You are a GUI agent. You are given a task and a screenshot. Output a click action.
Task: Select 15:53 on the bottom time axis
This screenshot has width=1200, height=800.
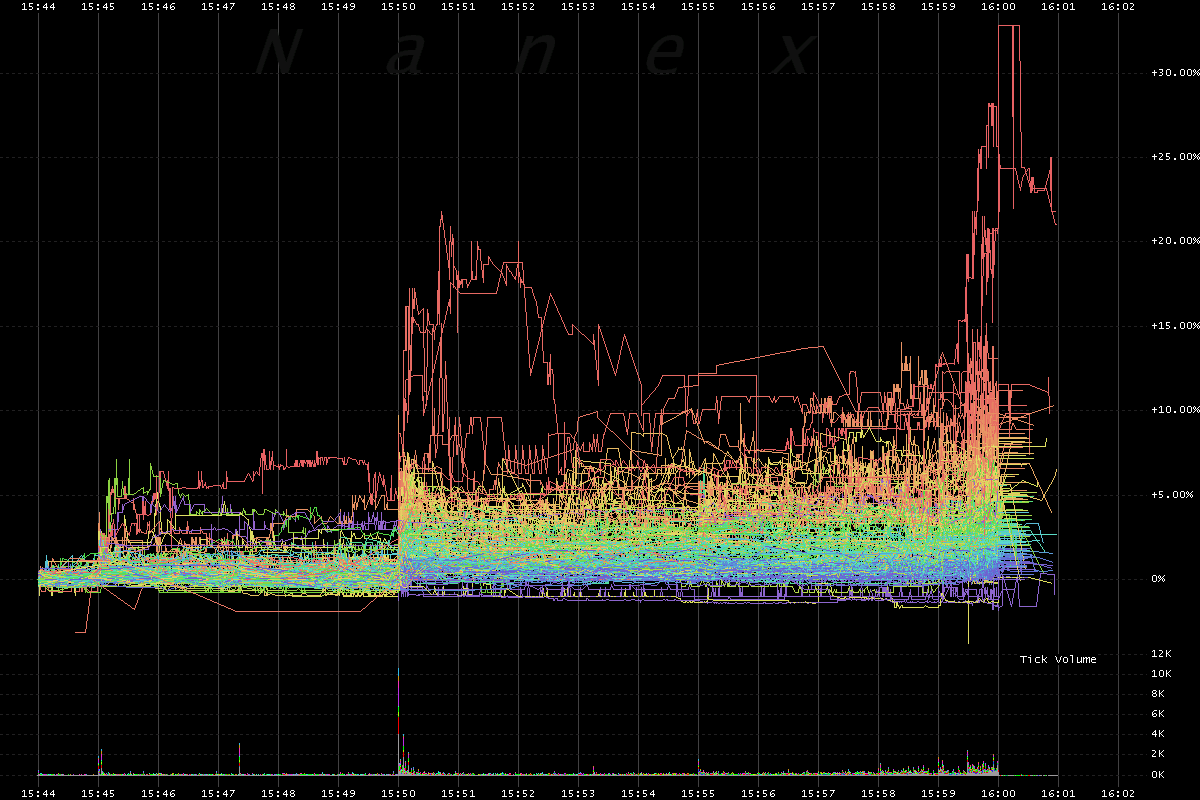[x=578, y=793]
